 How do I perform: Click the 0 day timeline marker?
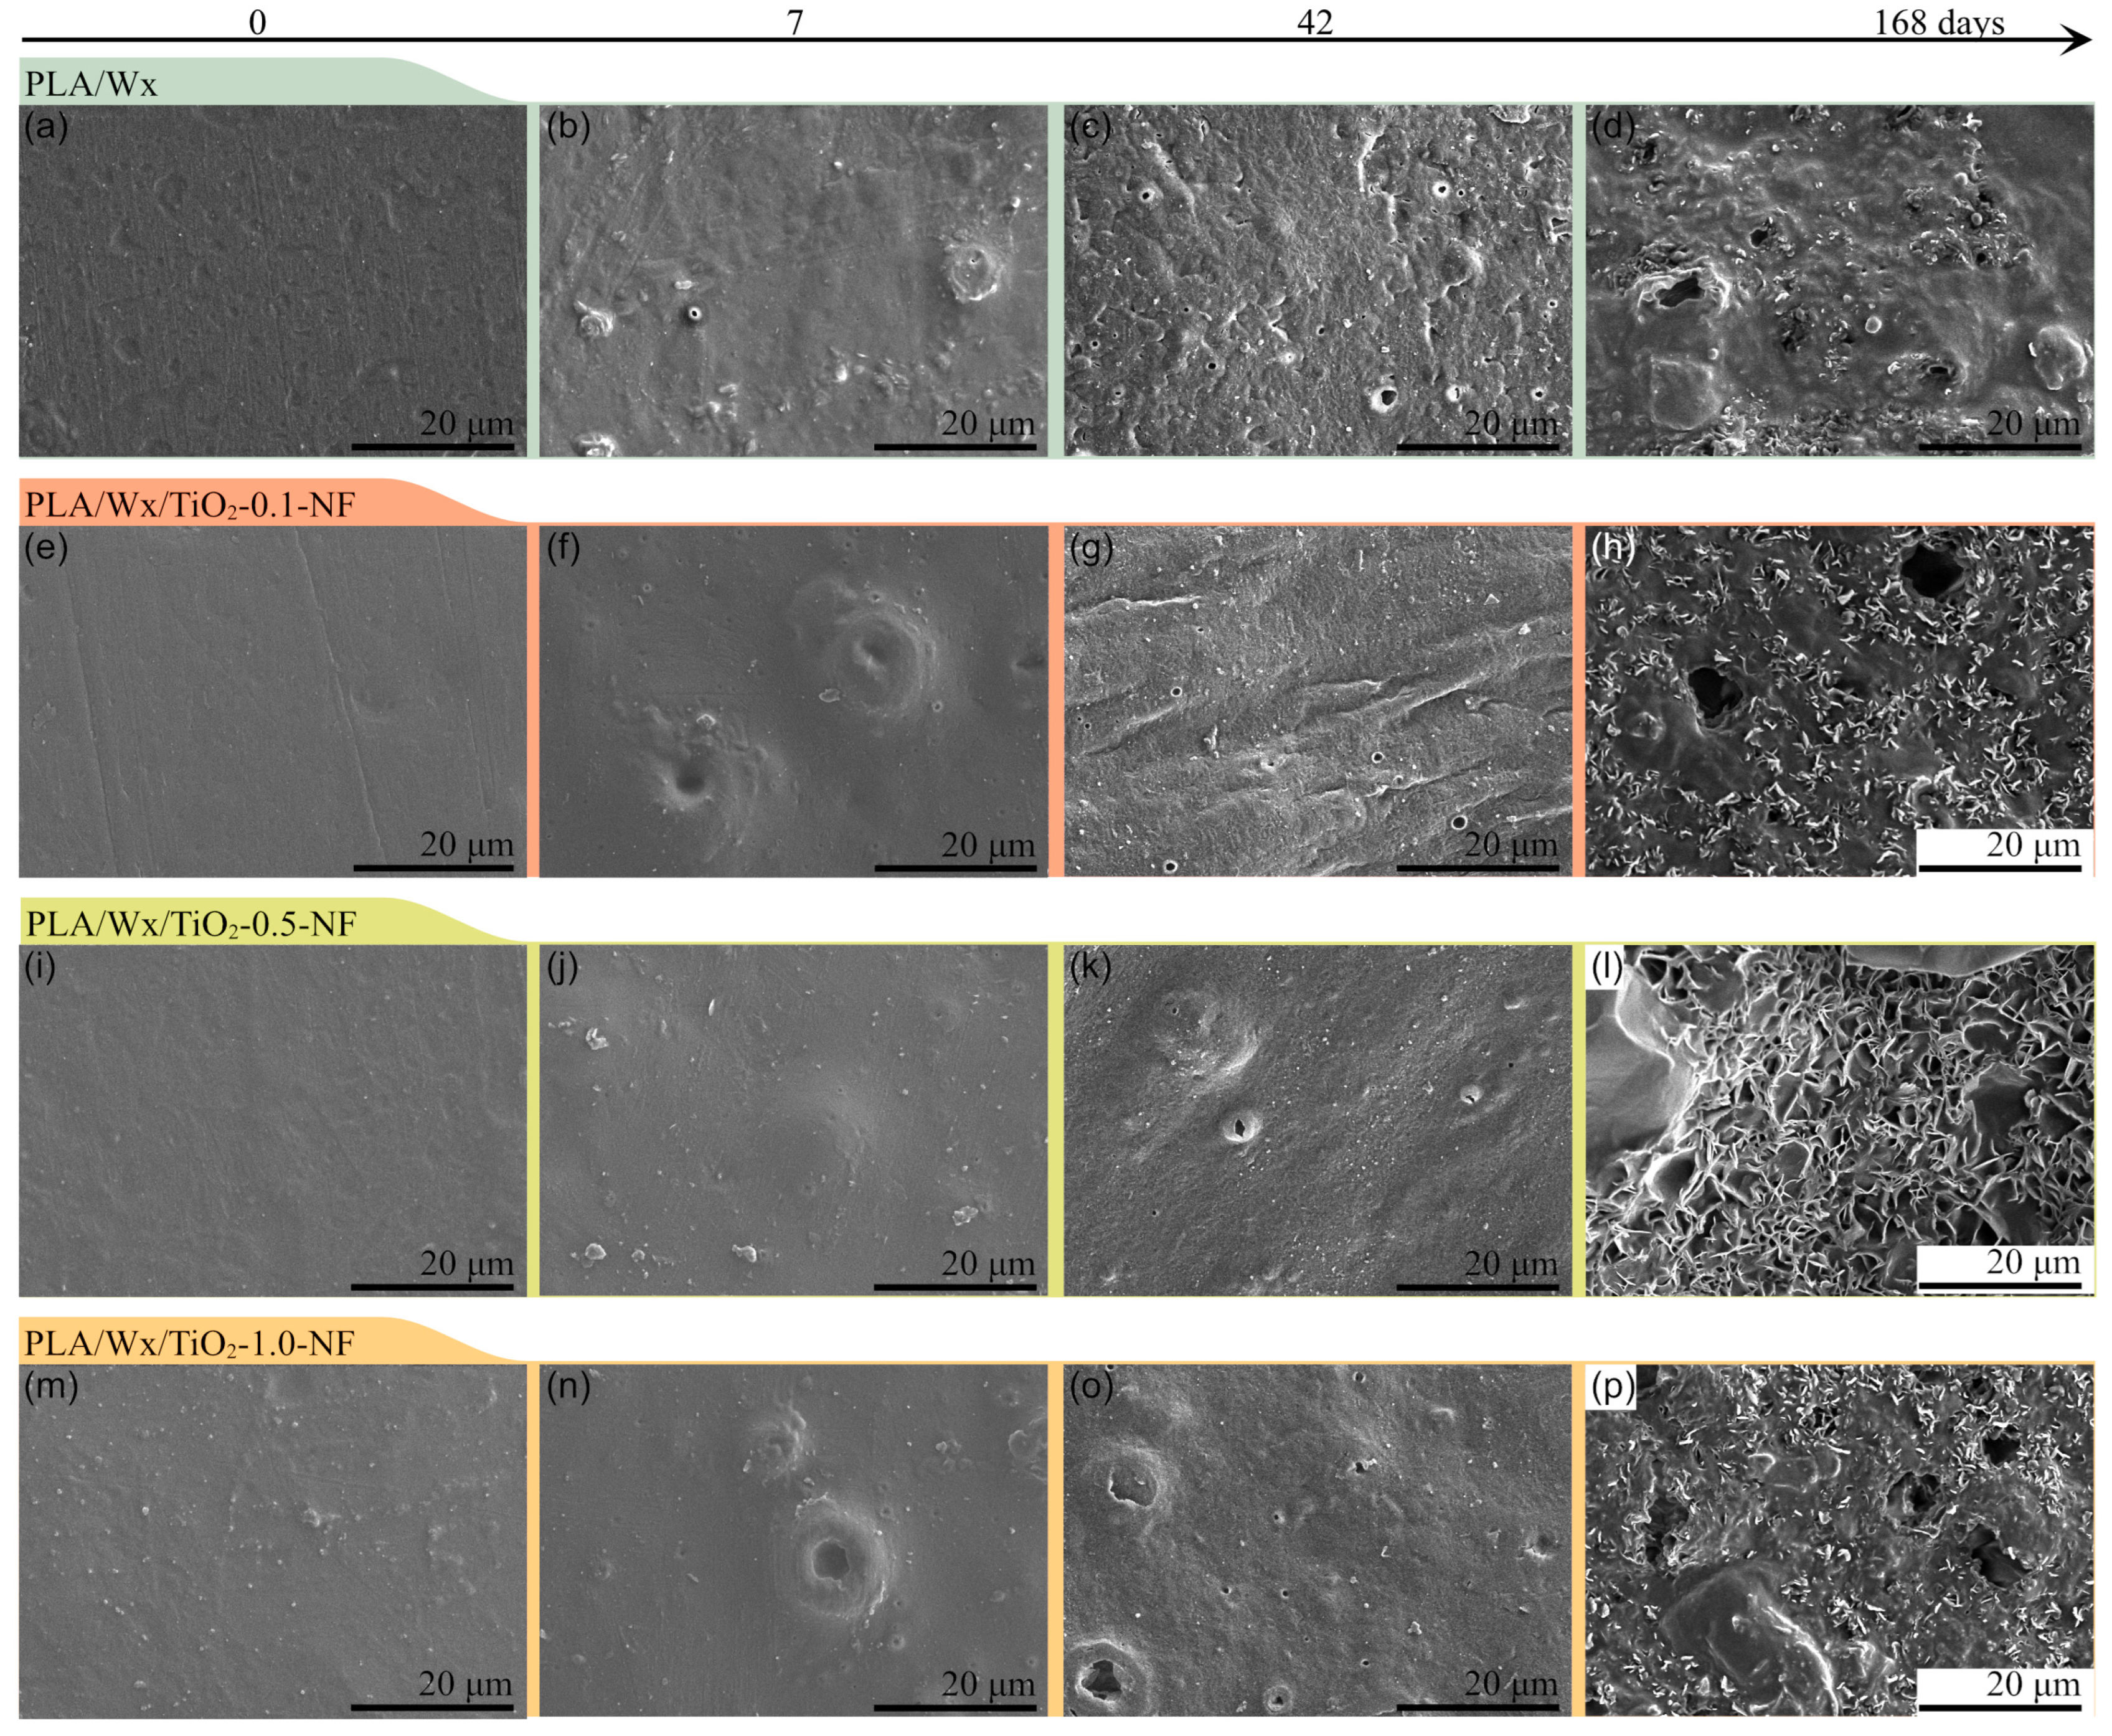(x=257, y=22)
